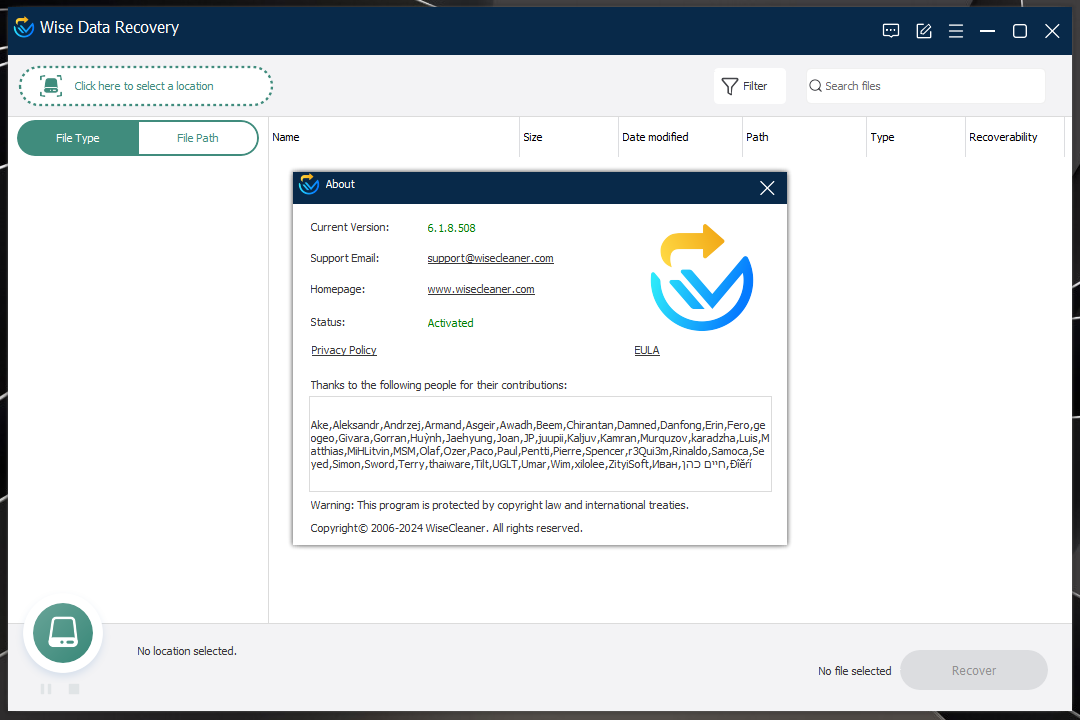This screenshot has width=1080, height=720.
Task: Switch to File Type tab
Action: (x=78, y=138)
